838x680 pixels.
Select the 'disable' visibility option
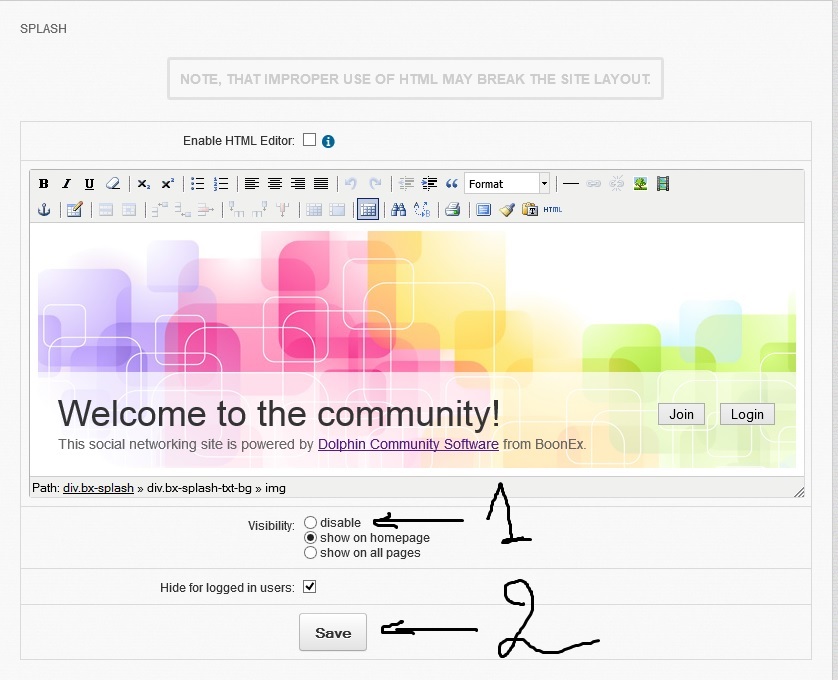pos(310,522)
